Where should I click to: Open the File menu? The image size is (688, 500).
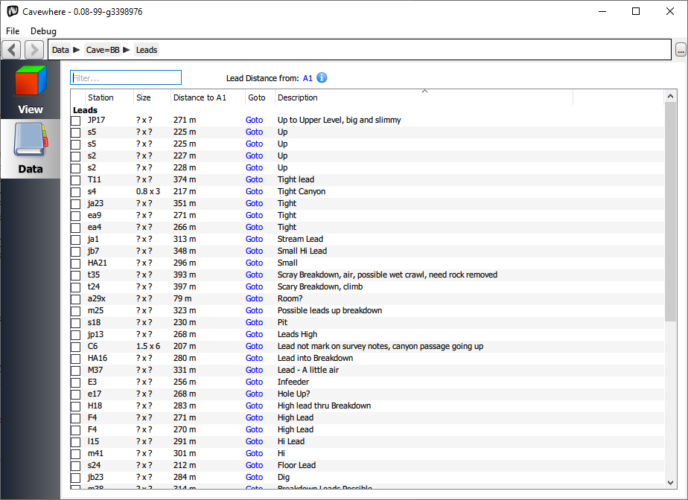tap(12, 31)
